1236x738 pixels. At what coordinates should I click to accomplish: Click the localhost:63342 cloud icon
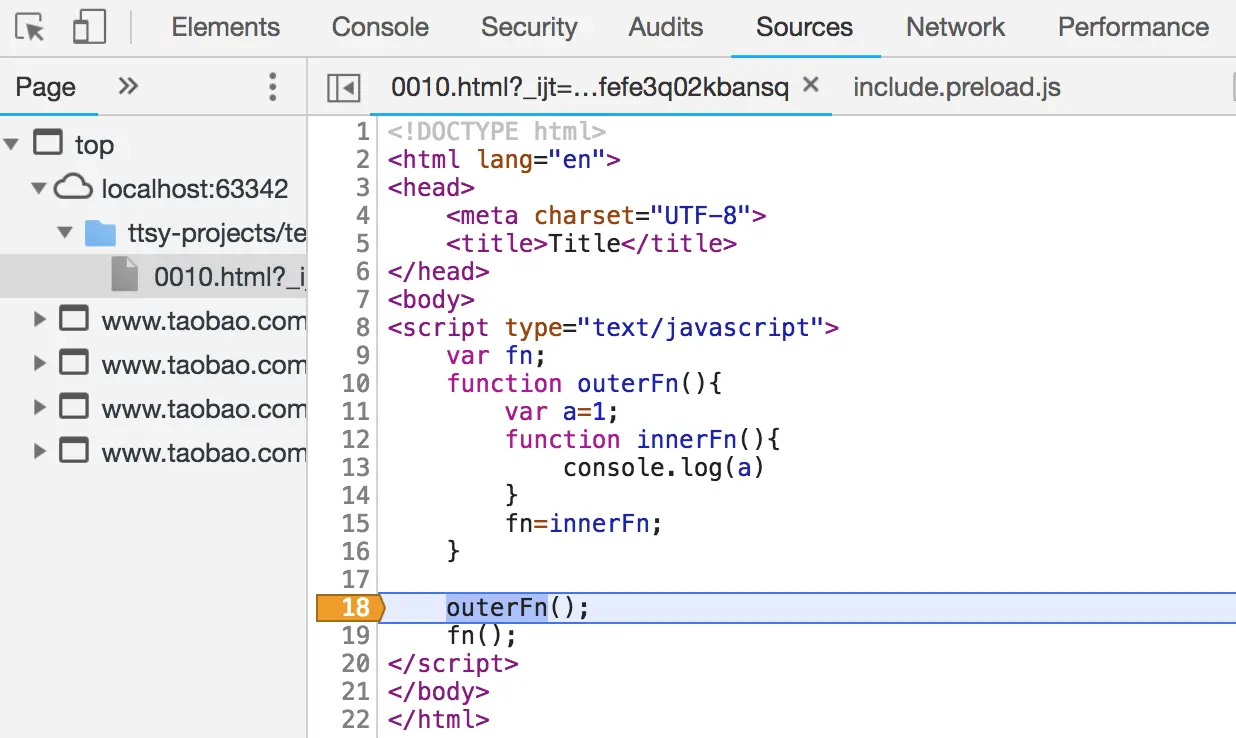(x=73, y=187)
